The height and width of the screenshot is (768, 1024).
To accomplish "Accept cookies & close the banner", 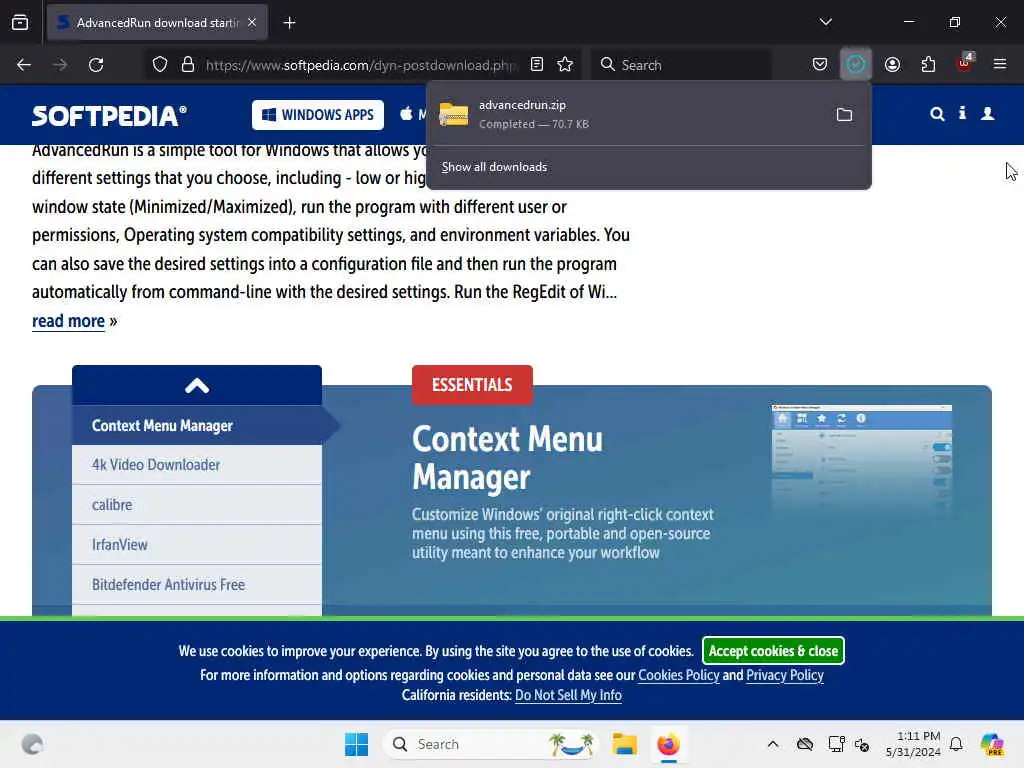I will click(773, 651).
